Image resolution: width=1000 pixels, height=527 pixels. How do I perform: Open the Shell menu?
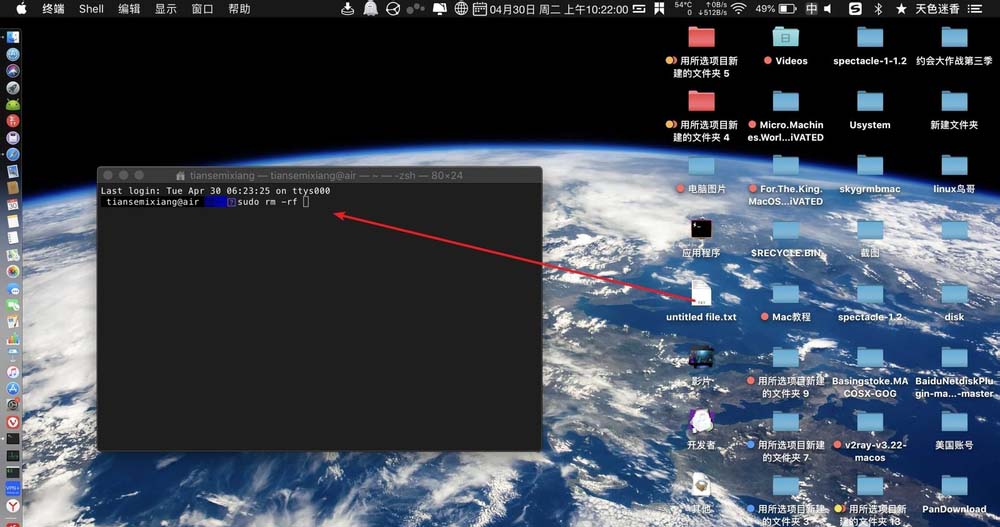pos(91,9)
